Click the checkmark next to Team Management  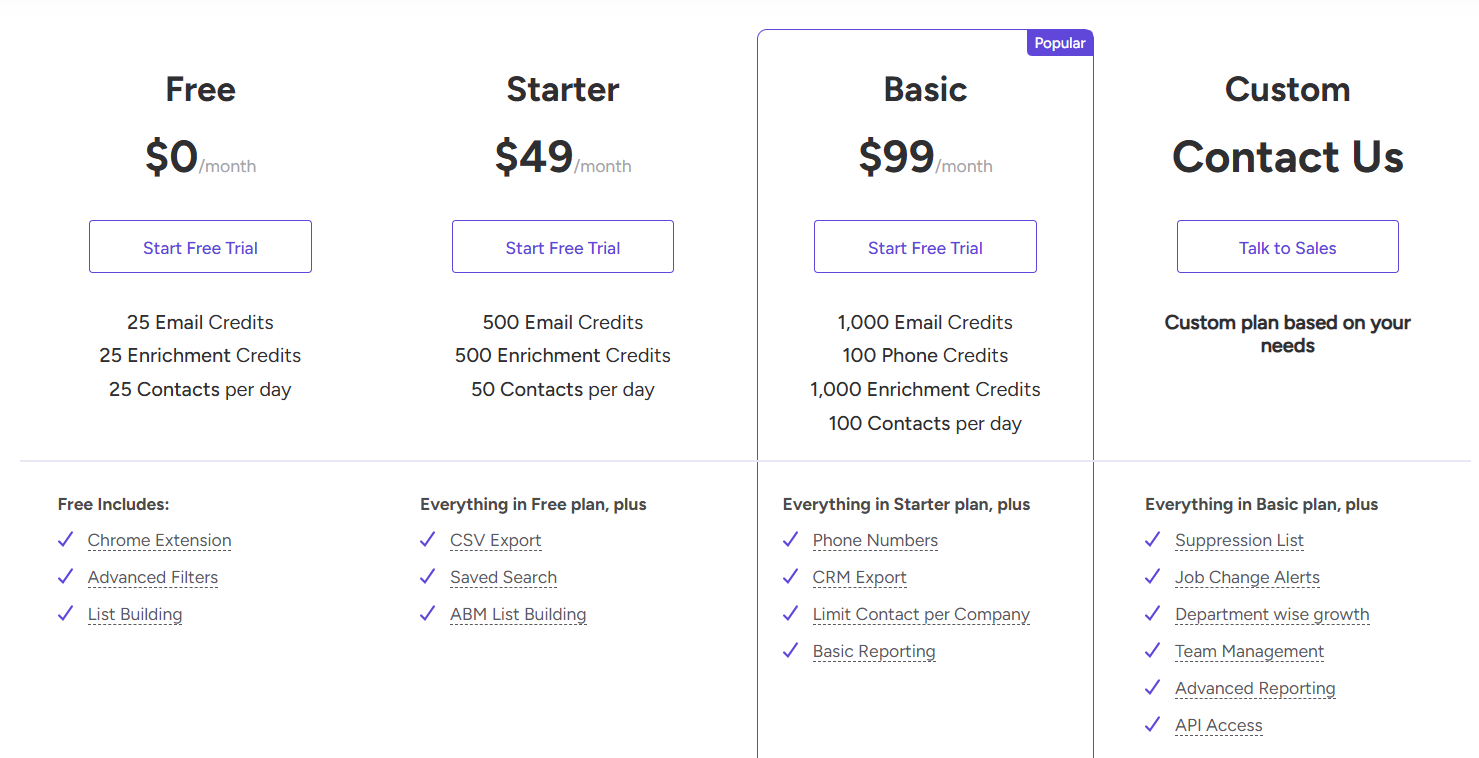click(1152, 651)
